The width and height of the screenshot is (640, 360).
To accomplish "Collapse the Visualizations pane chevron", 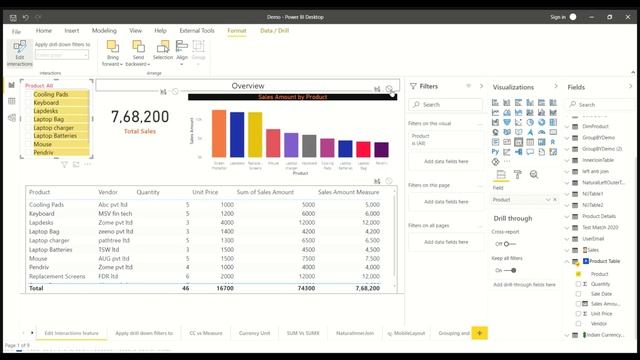I will tap(556, 87).
